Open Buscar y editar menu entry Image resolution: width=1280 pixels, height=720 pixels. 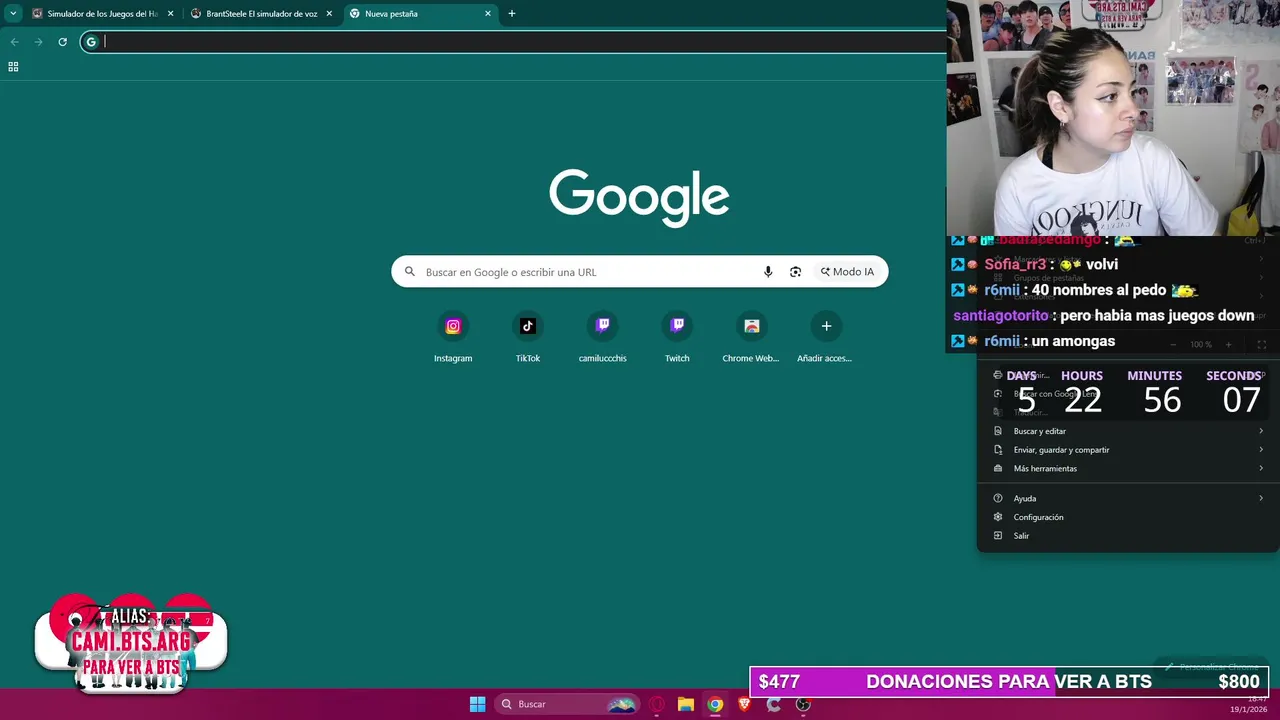click(1128, 431)
